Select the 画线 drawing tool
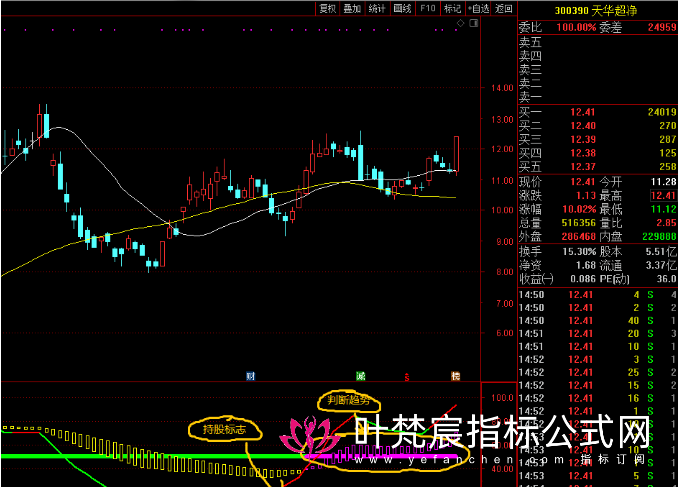679x487 pixels. [402, 8]
